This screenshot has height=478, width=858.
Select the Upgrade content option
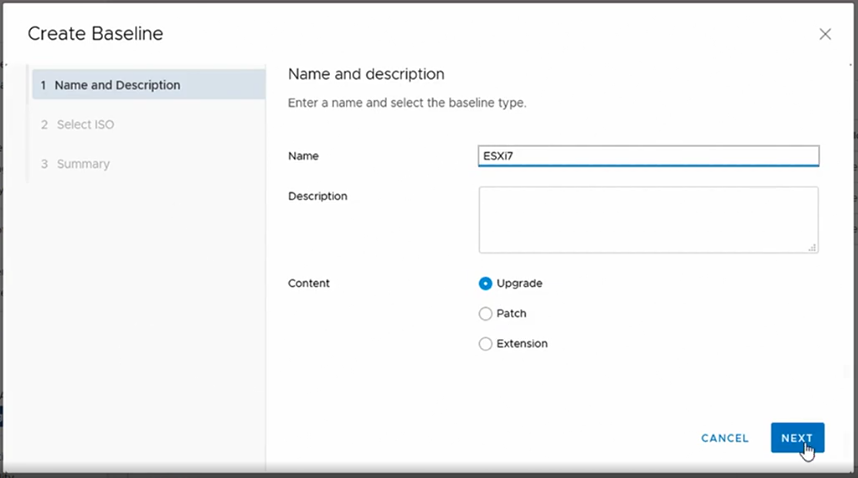tap(485, 283)
